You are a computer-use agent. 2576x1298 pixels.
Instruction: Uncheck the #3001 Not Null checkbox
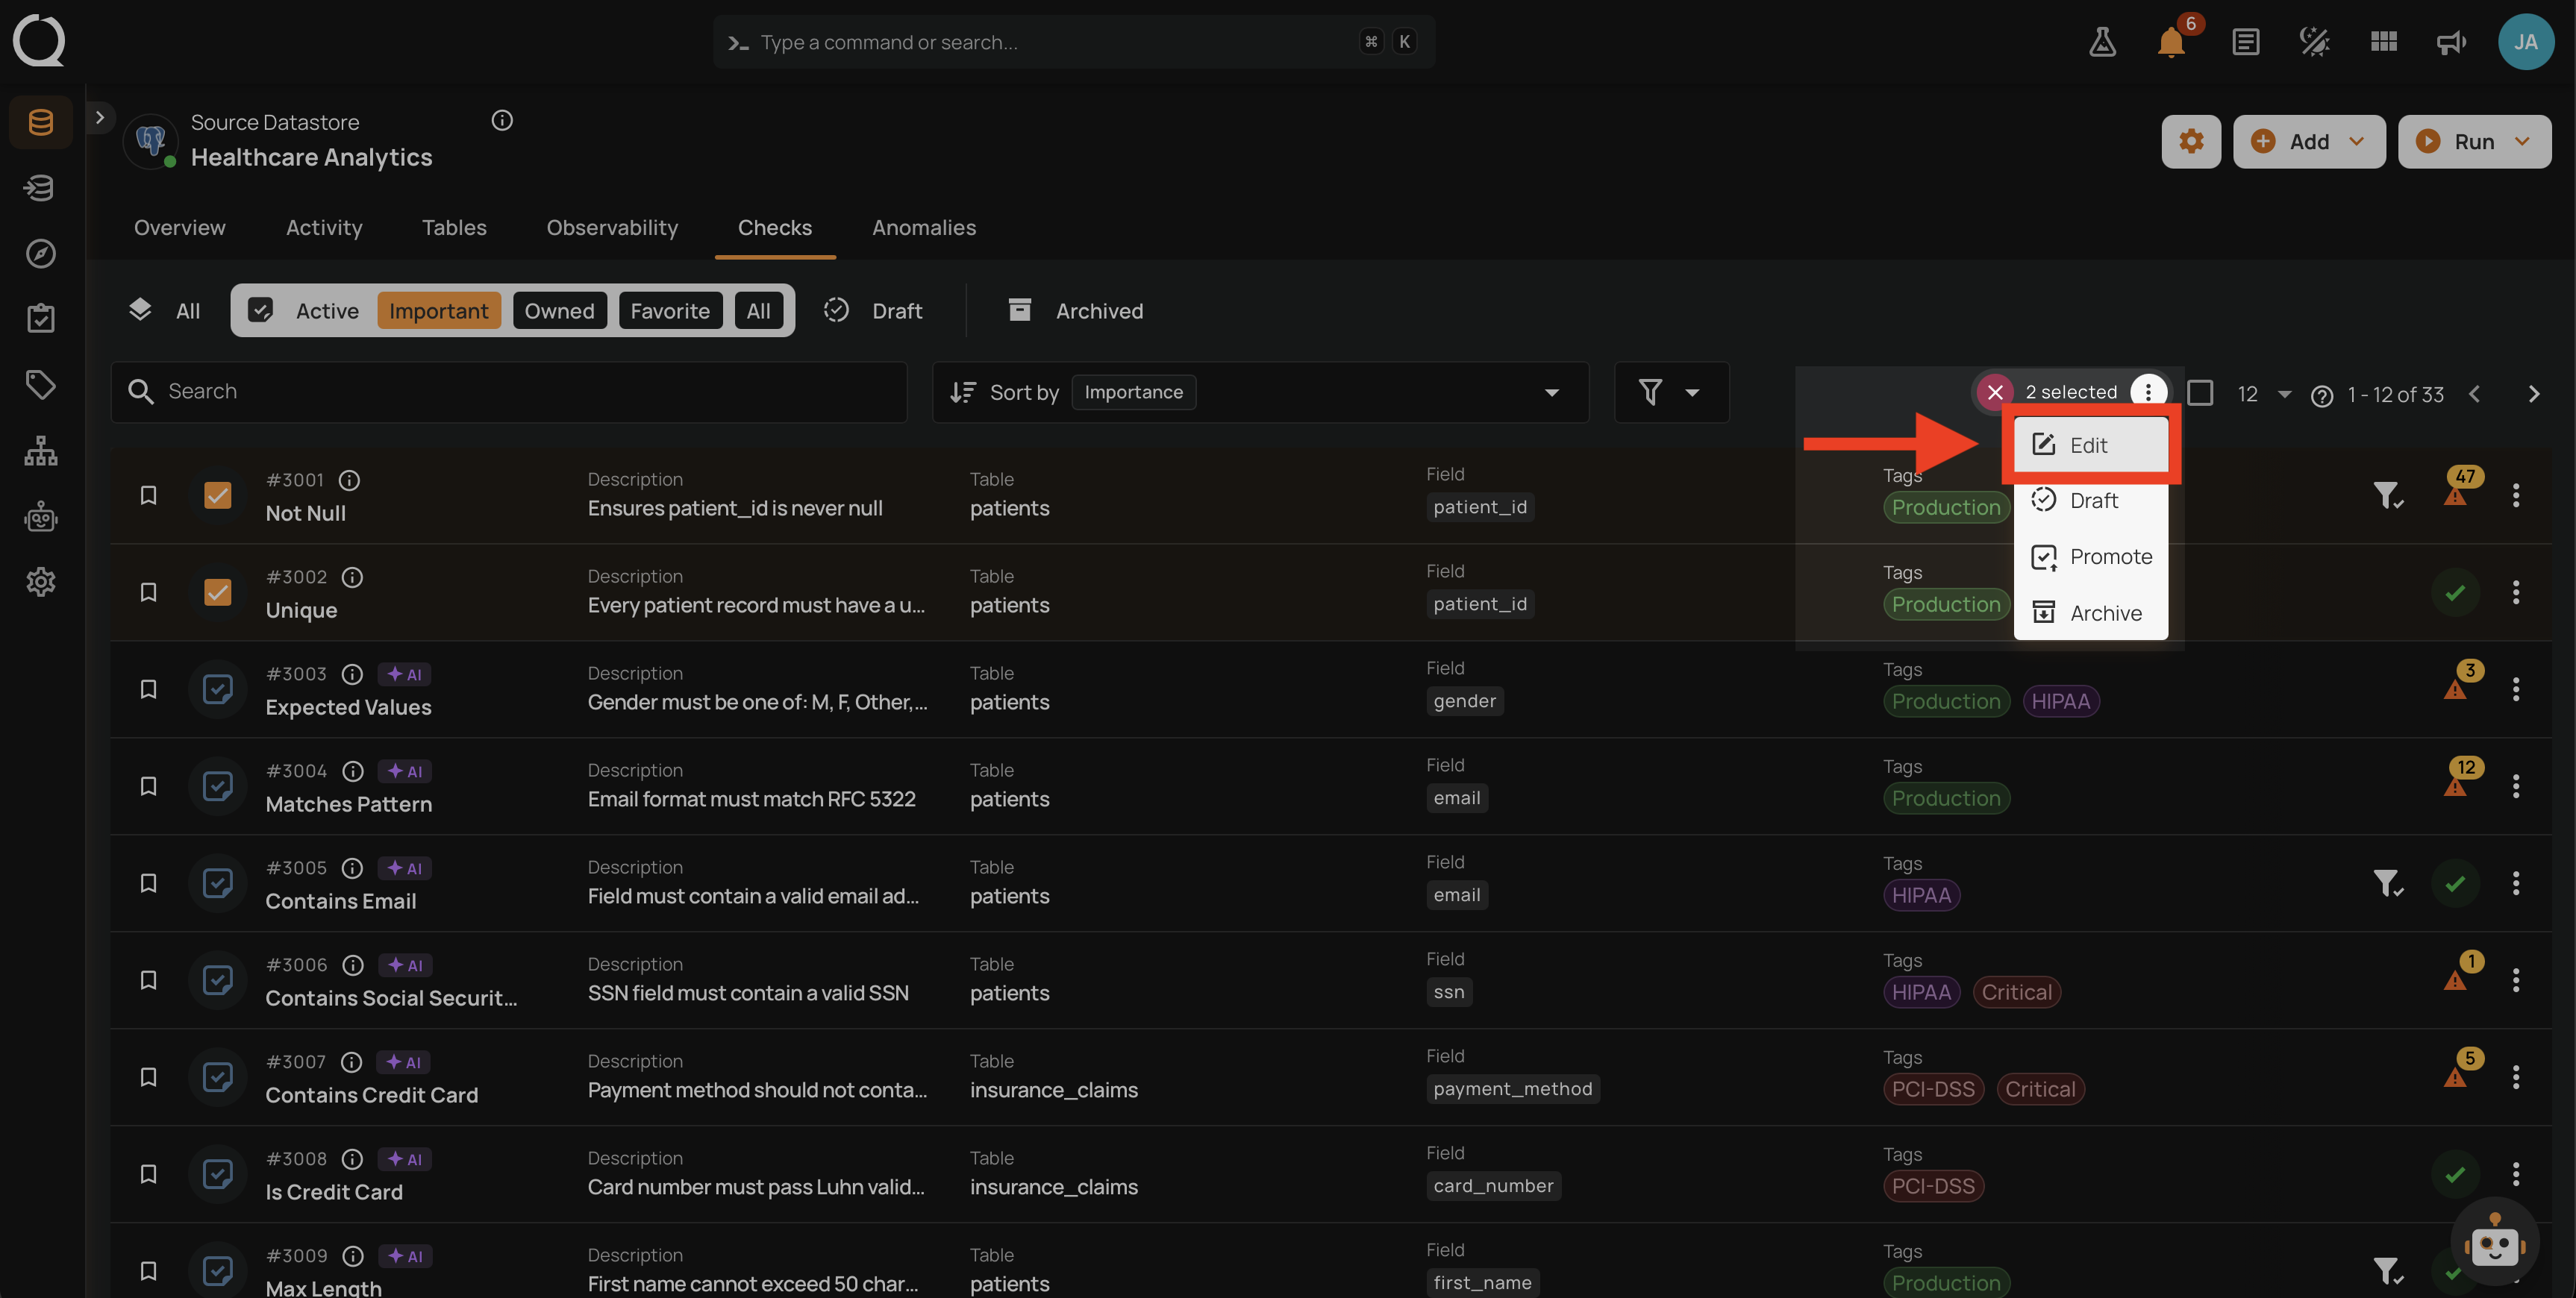[x=217, y=495]
